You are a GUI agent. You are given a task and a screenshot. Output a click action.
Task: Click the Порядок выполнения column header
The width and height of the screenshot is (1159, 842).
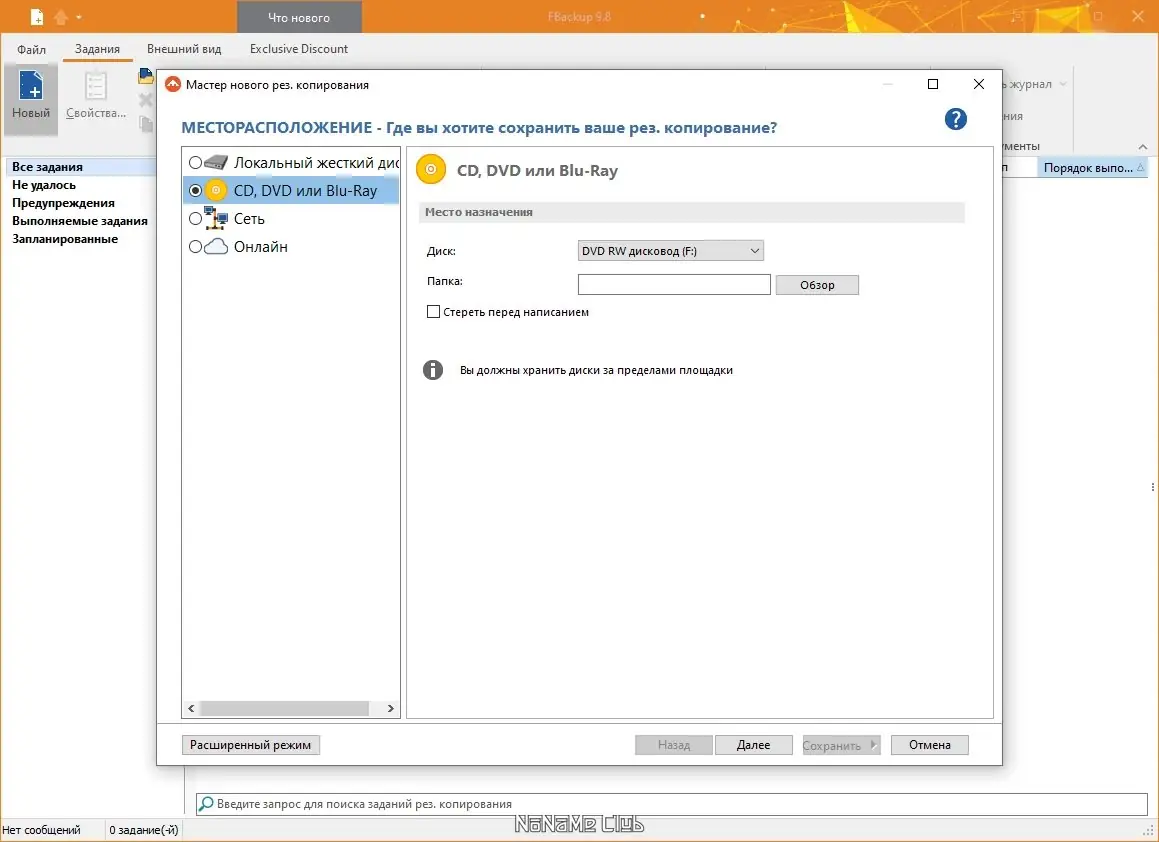(x=1092, y=168)
